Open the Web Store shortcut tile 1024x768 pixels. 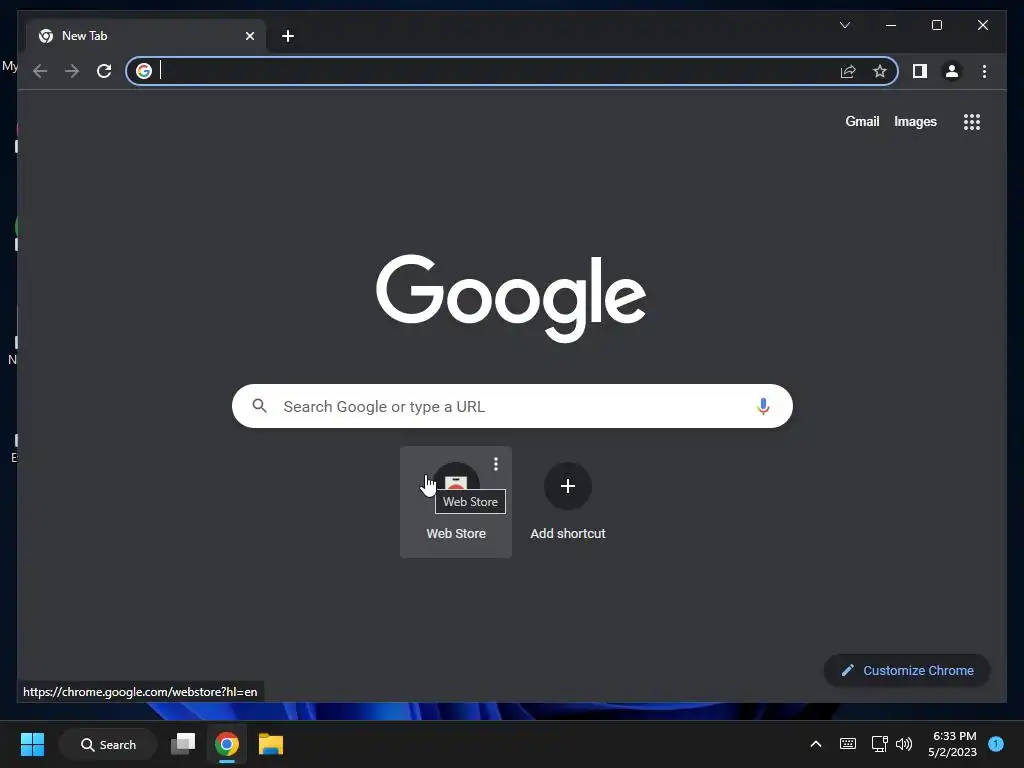click(x=456, y=502)
